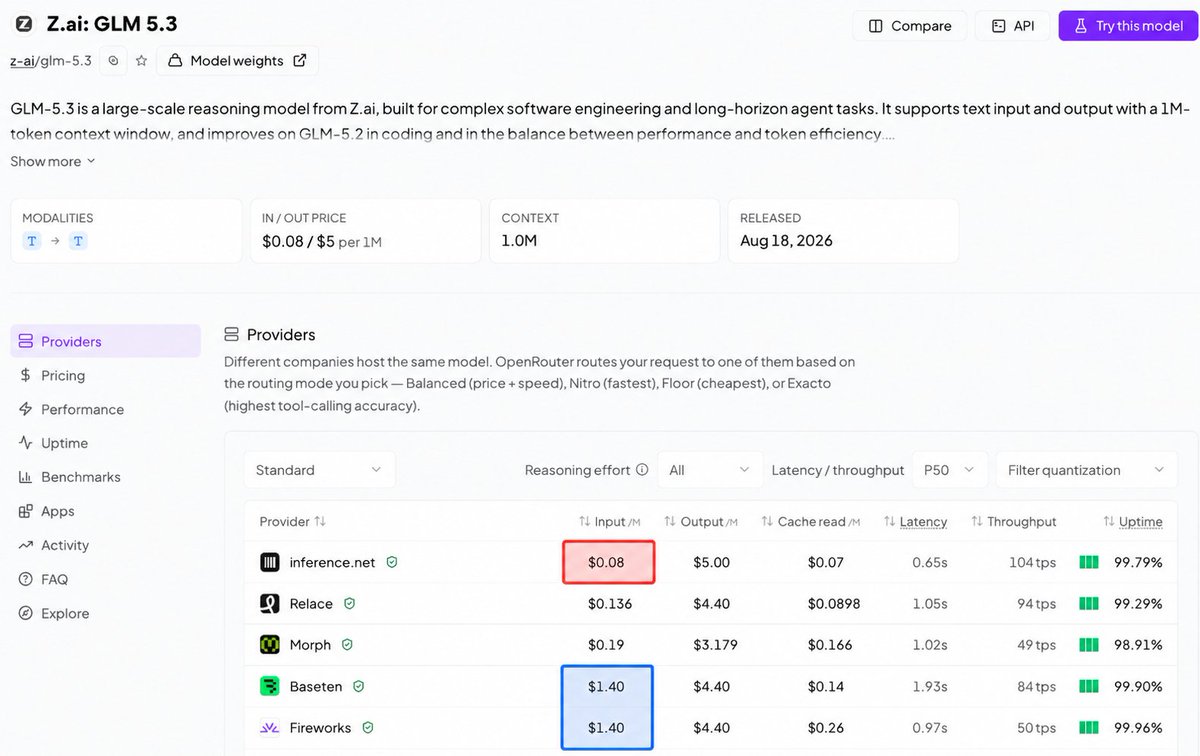Open the Morph provider name

pyautogui.click(x=310, y=645)
